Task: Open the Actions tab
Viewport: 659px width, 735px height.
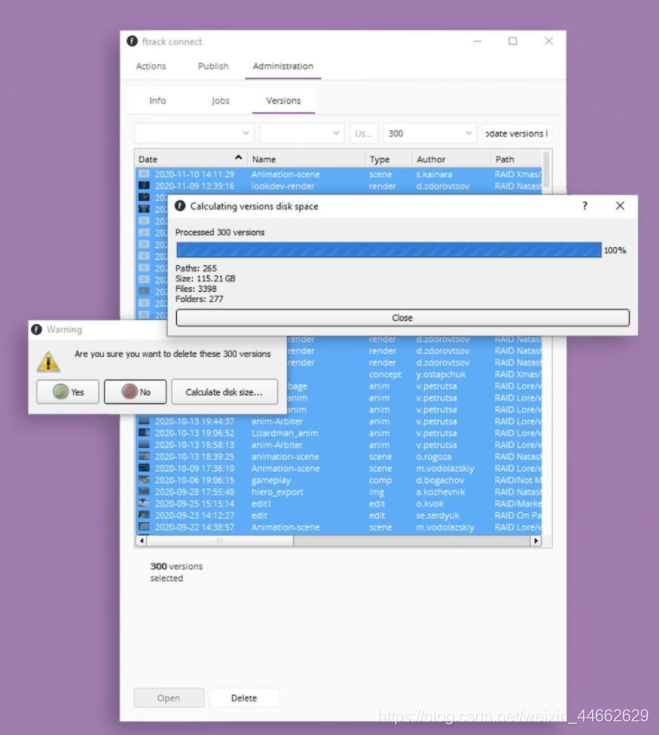Action: pos(151,66)
